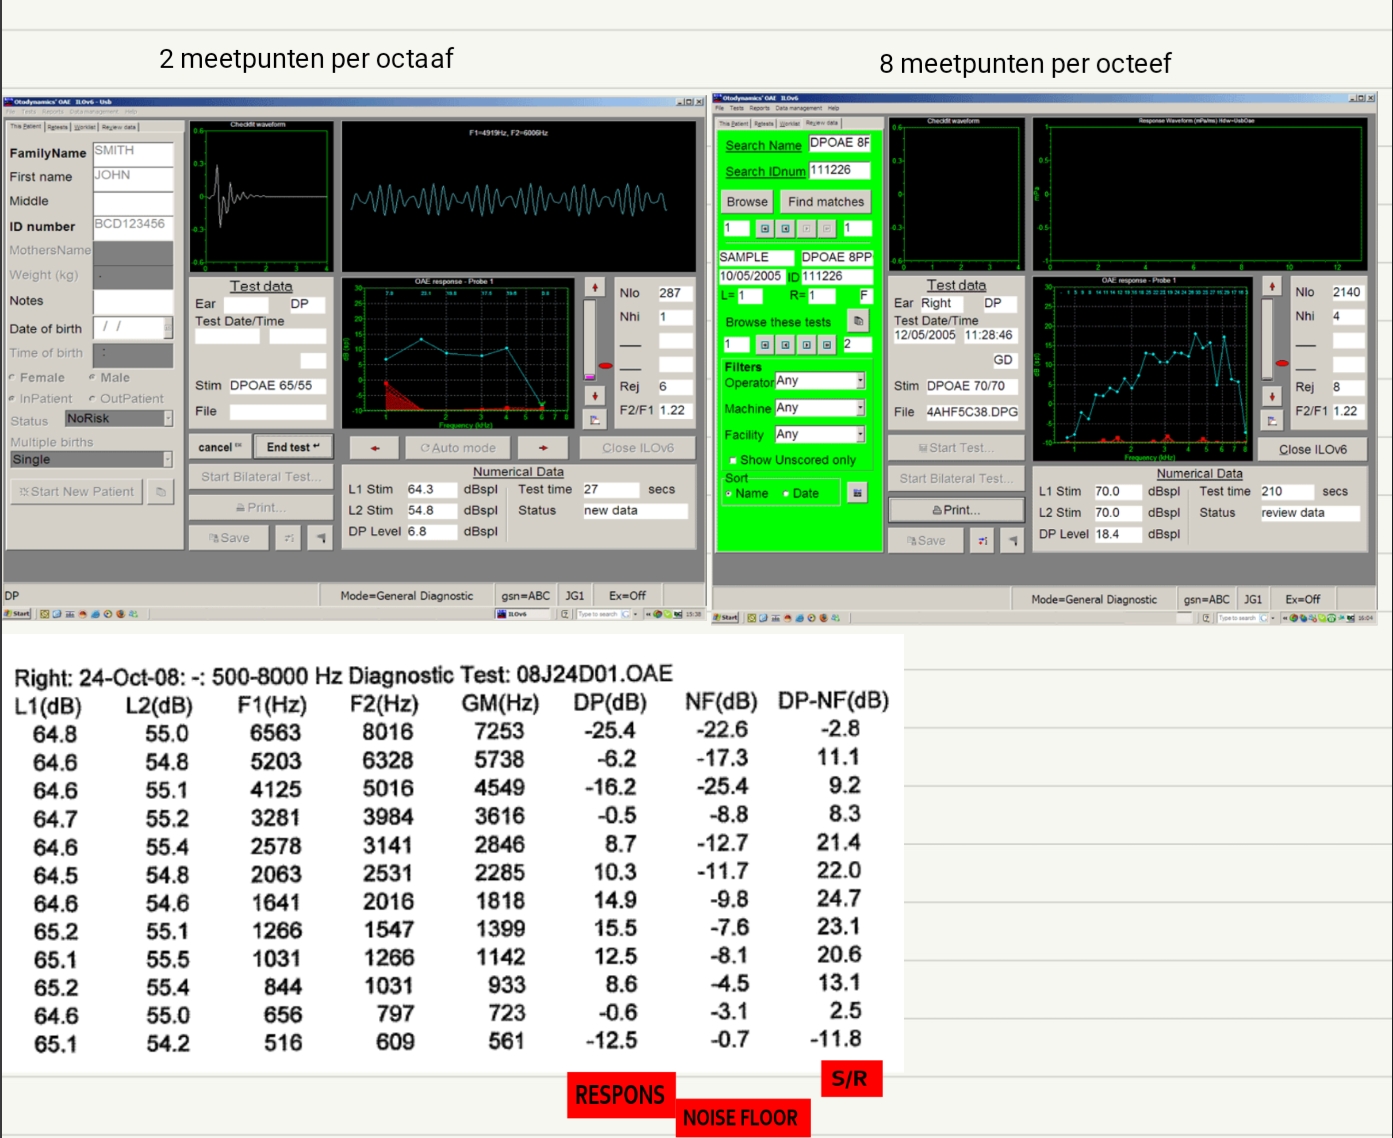Open Tests menu in right window

click(736, 108)
